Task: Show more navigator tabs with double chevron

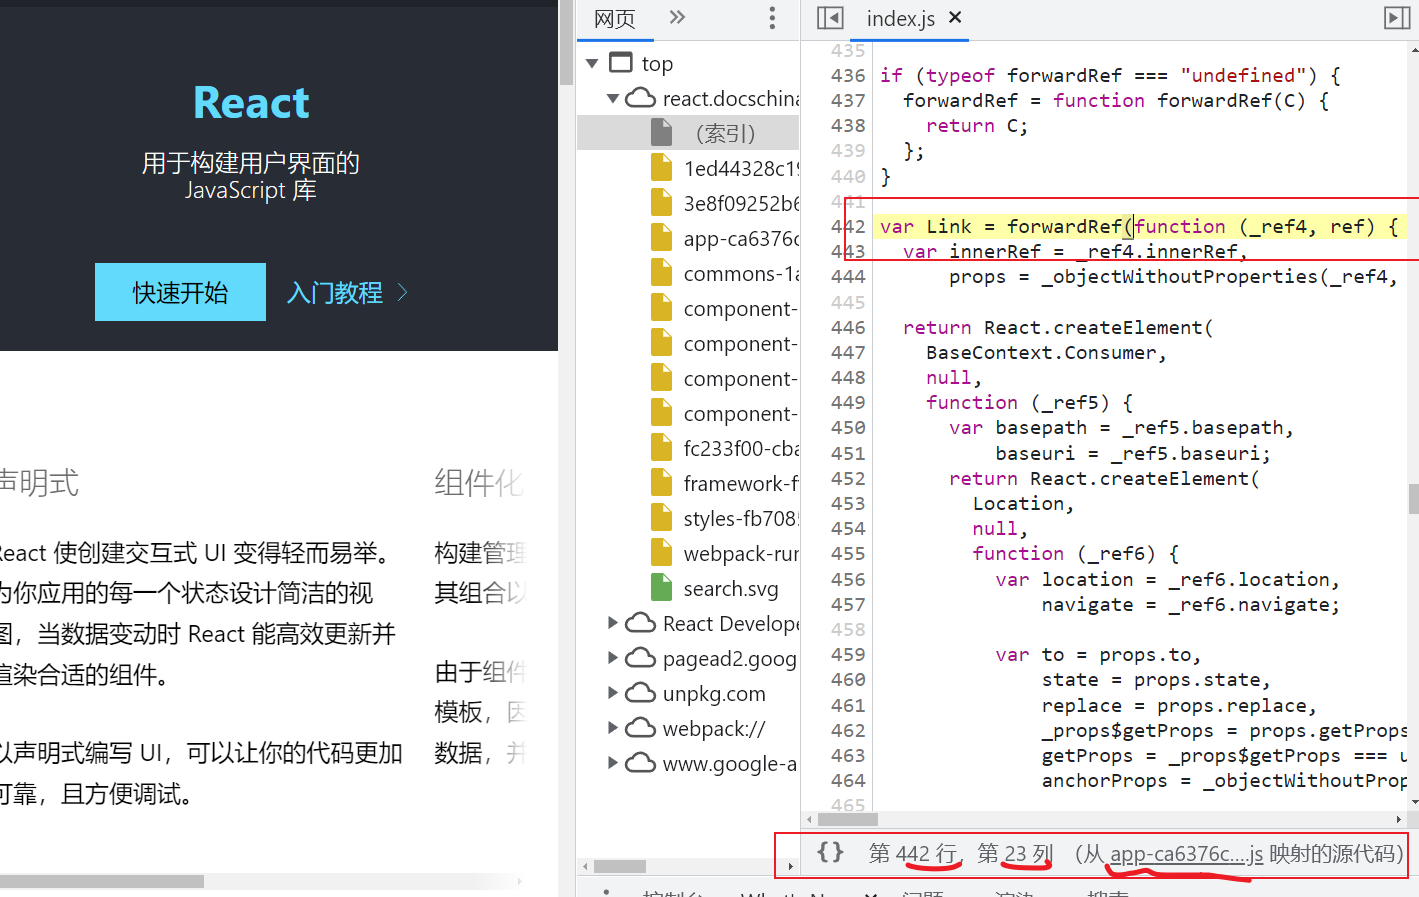Action: [677, 17]
